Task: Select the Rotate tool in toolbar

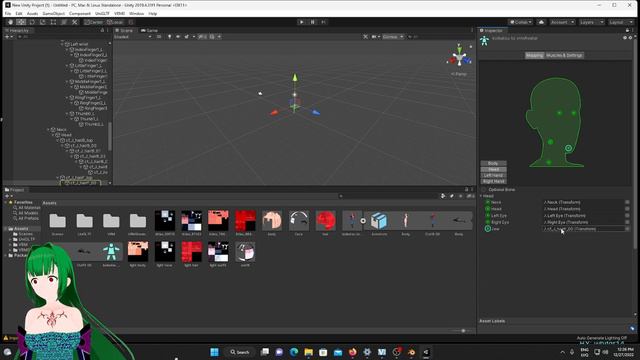Action: click(x=32, y=22)
